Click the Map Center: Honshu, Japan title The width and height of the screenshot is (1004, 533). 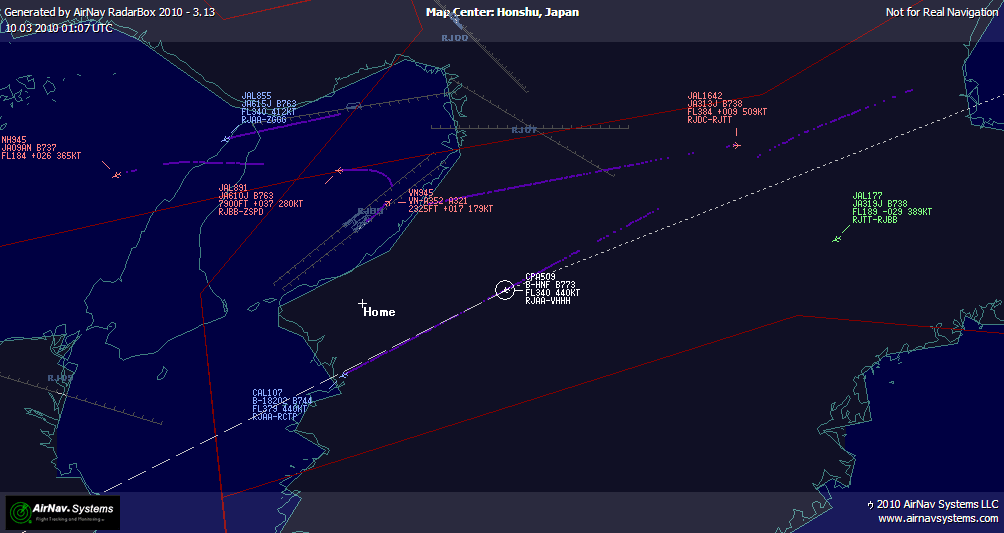tap(503, 12)
